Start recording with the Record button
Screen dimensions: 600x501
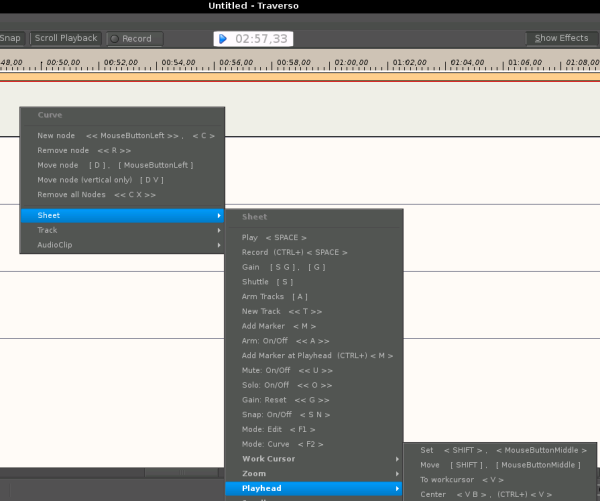135,39
